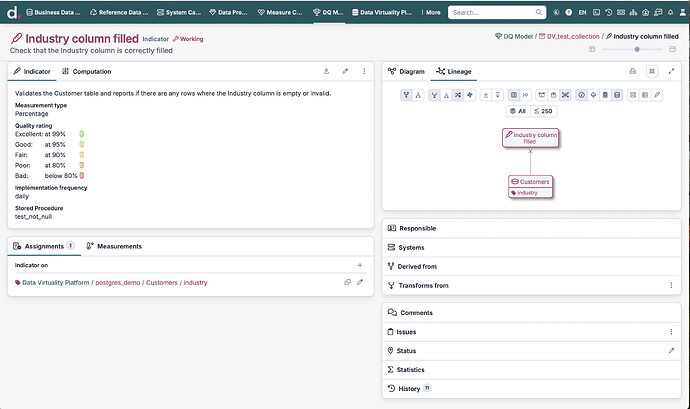Image resolution: width=690 pixels, height=409 pixels.
Task: Open the home logo icon
Action: point(13,12)
